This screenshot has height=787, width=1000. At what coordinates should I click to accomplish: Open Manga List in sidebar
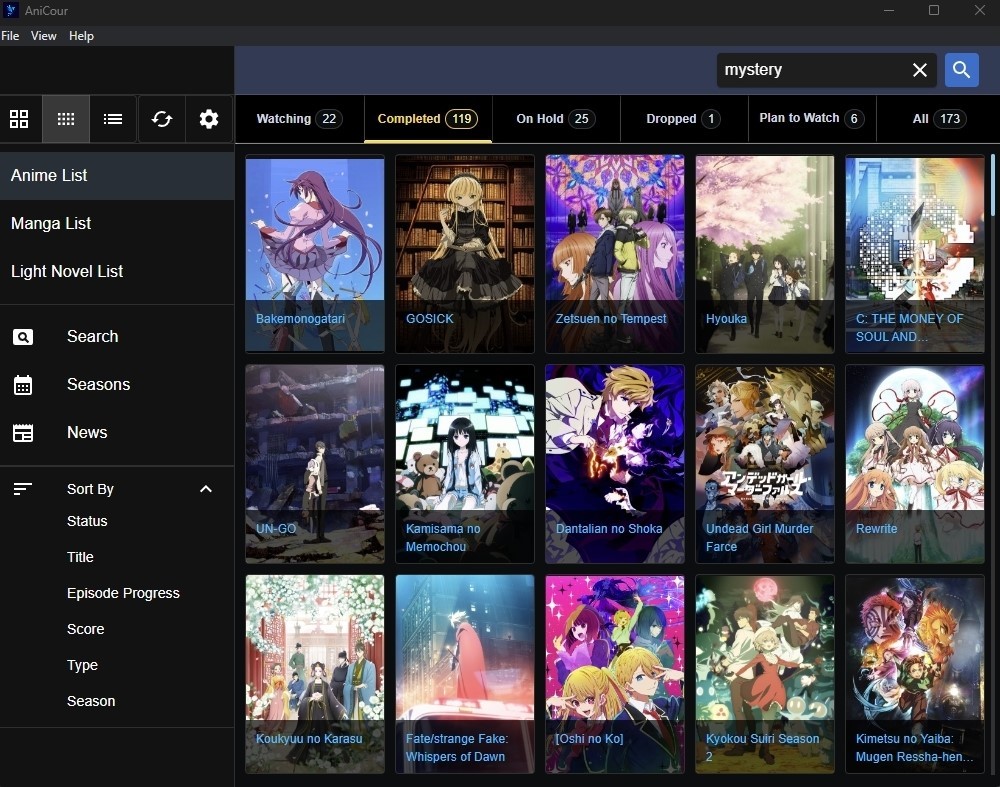(x=117, y=223)
